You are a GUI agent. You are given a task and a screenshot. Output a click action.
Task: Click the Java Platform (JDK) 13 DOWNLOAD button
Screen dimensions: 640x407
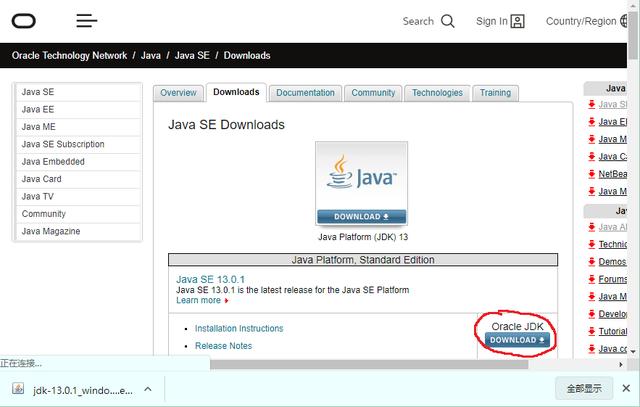[x=361, y=217]
